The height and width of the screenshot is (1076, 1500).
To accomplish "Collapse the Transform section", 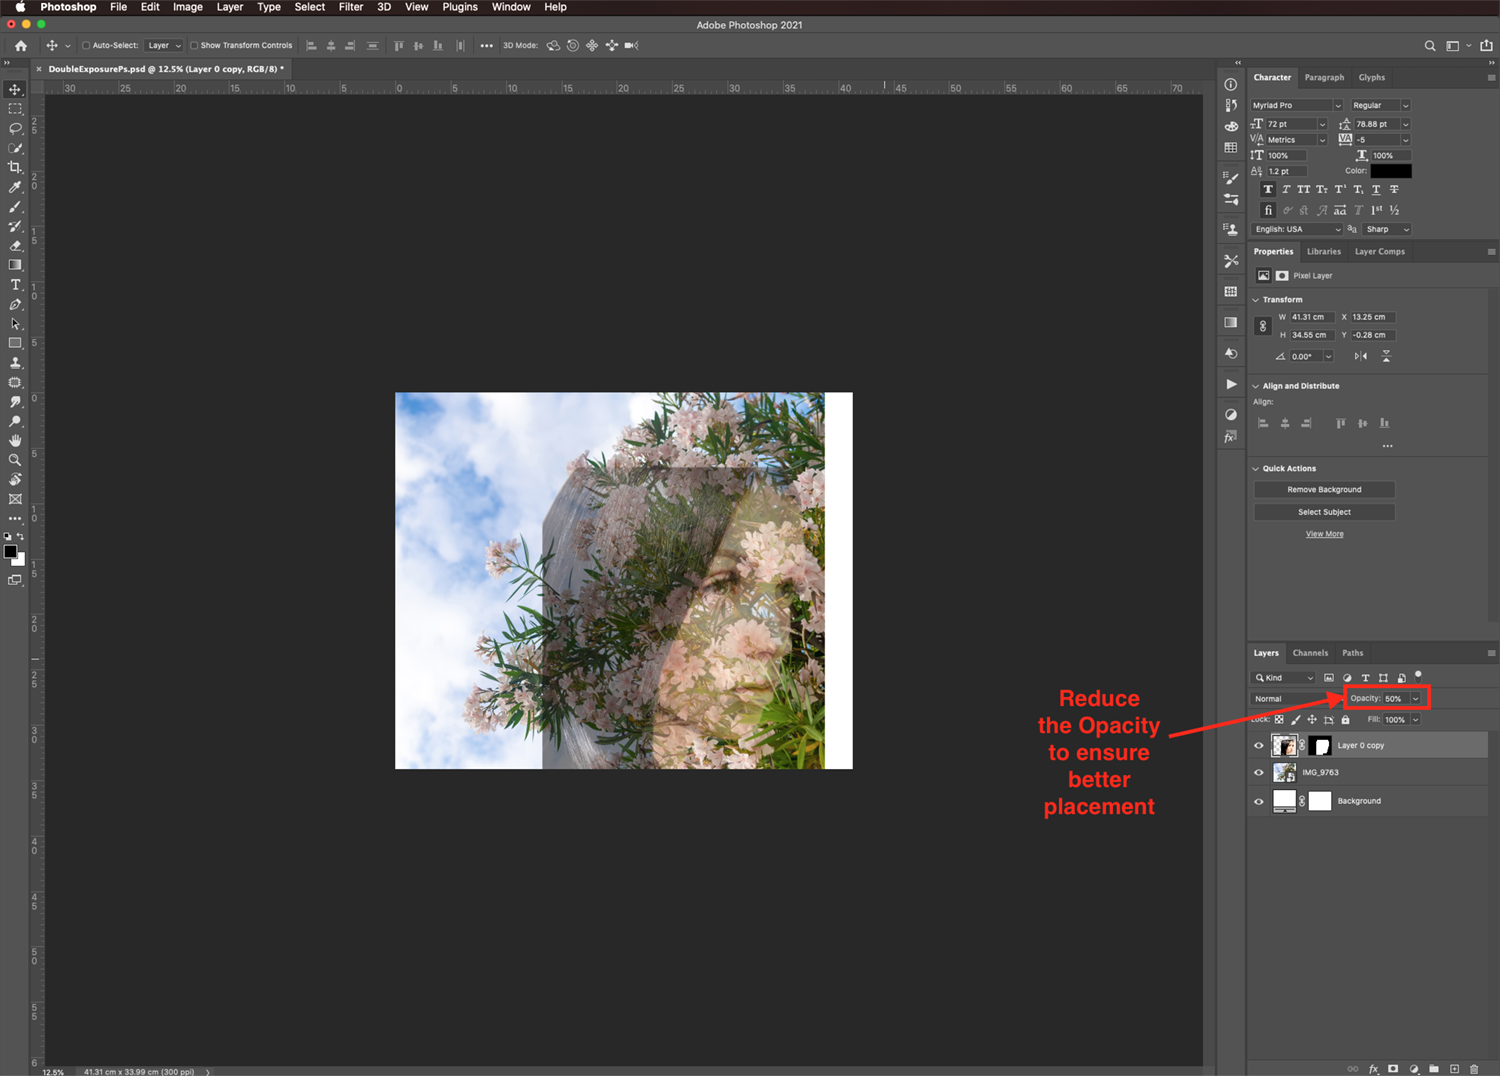I will click(1256, 300).
